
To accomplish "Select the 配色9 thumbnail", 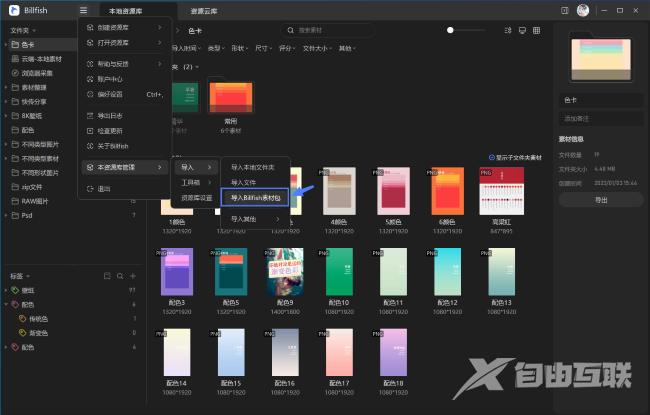I will tap(285, 272).
